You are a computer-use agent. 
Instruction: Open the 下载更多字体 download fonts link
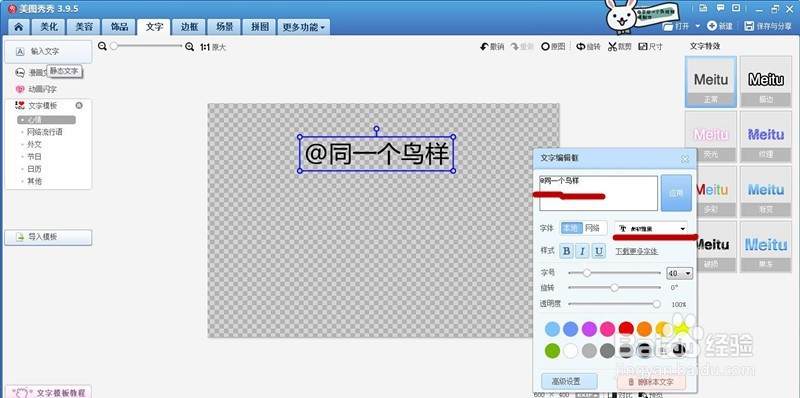point(637,252)
